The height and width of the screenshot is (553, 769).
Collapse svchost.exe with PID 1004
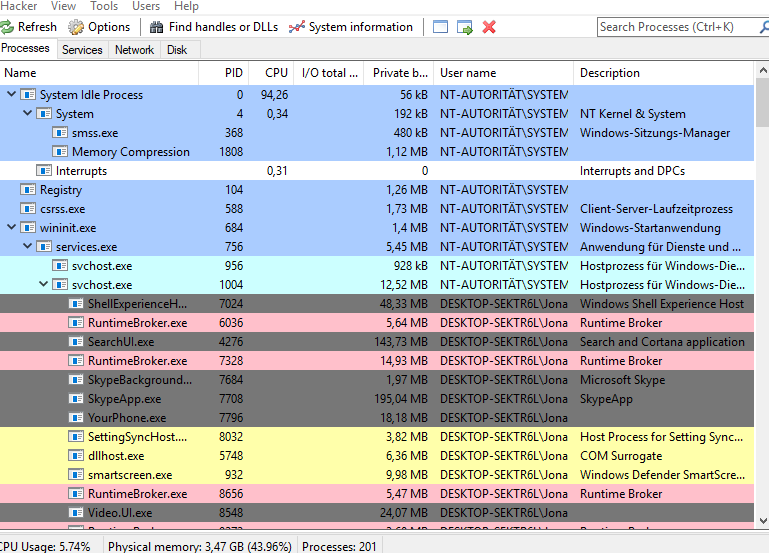pos(44,285)
